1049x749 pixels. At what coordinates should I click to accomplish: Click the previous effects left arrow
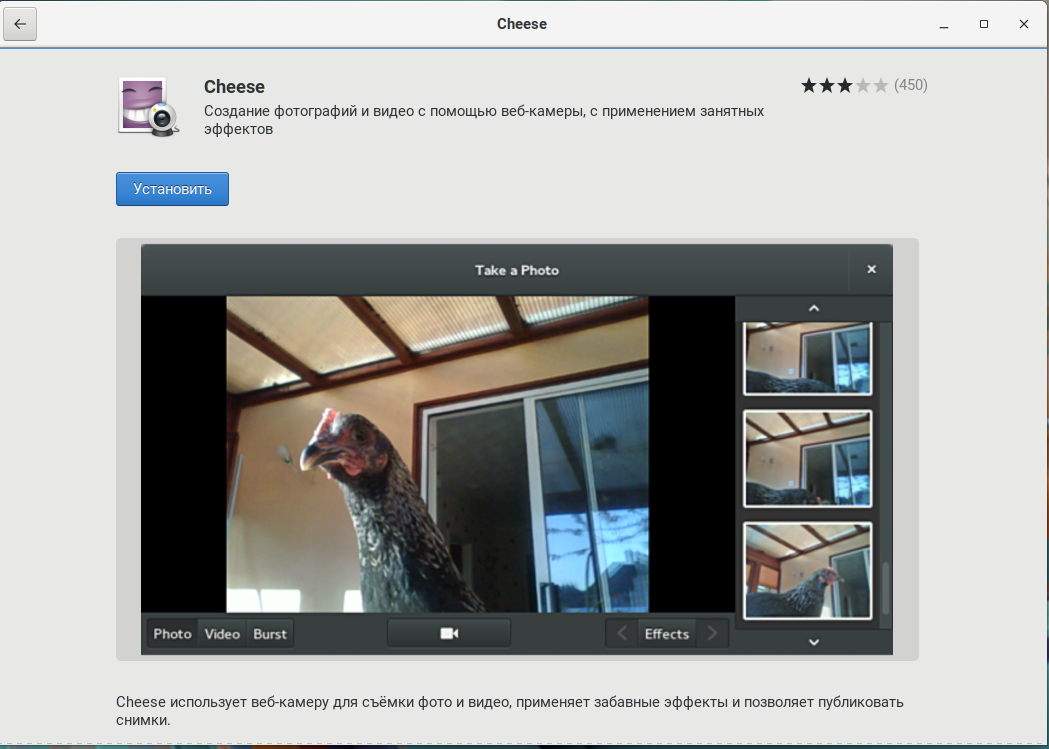621,633
